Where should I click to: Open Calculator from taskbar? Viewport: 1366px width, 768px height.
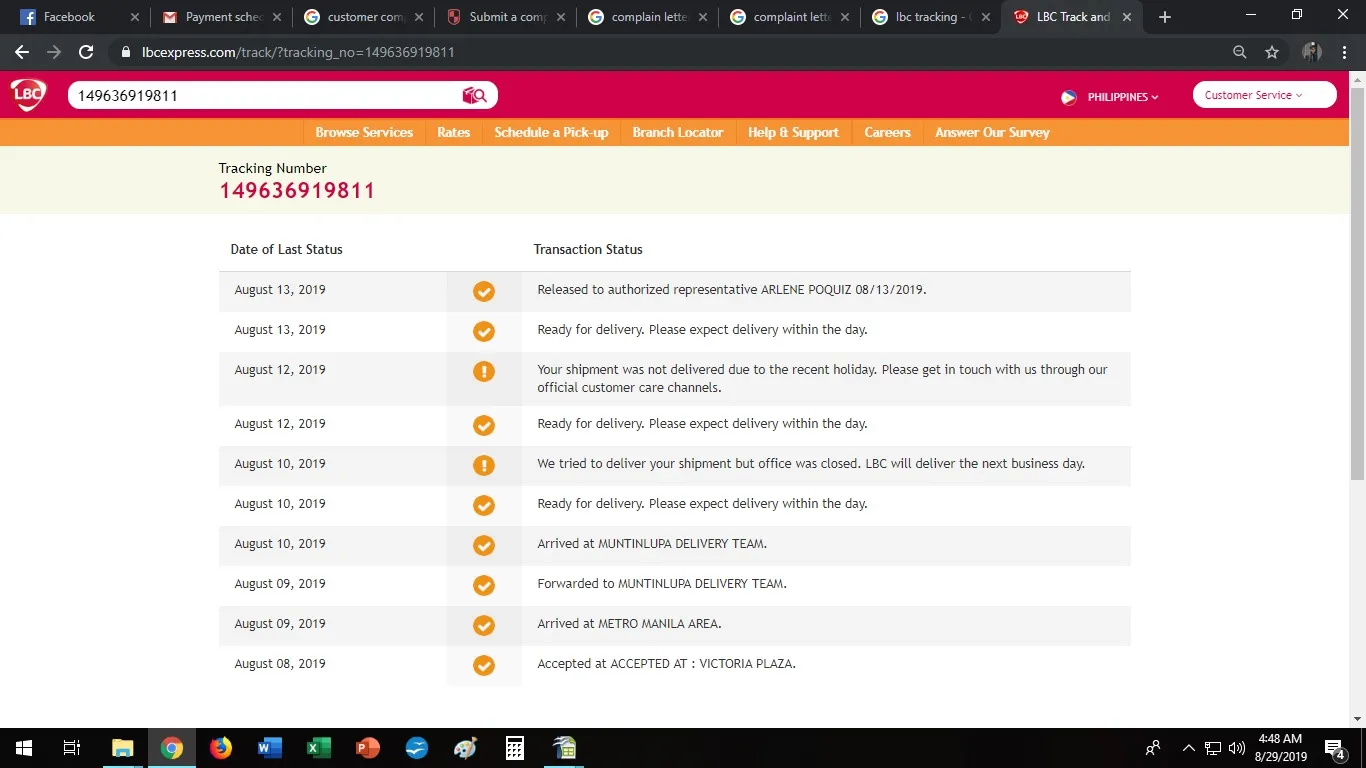tap(515, 748)
